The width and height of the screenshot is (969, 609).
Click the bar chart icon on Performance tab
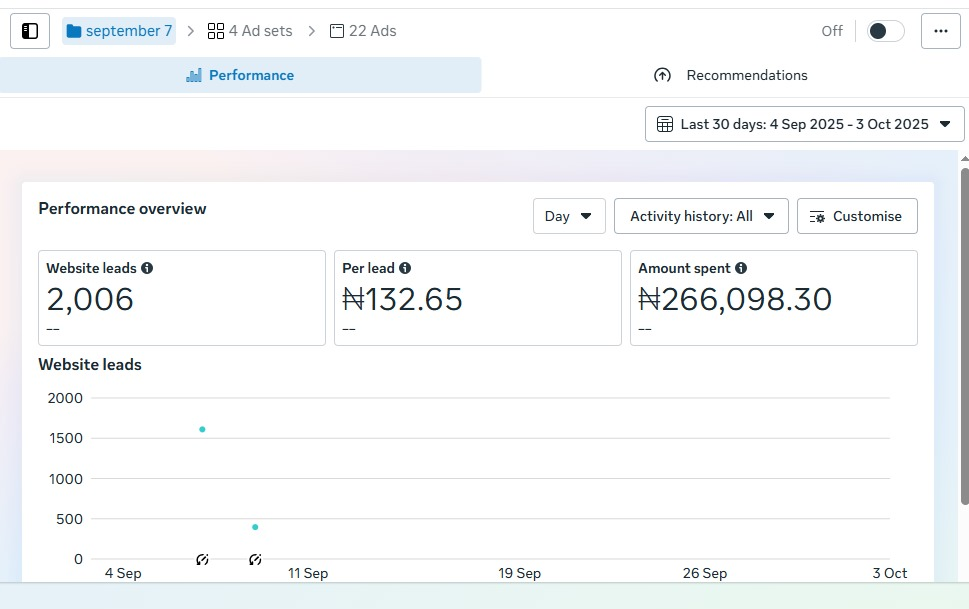tap(194, 75)
